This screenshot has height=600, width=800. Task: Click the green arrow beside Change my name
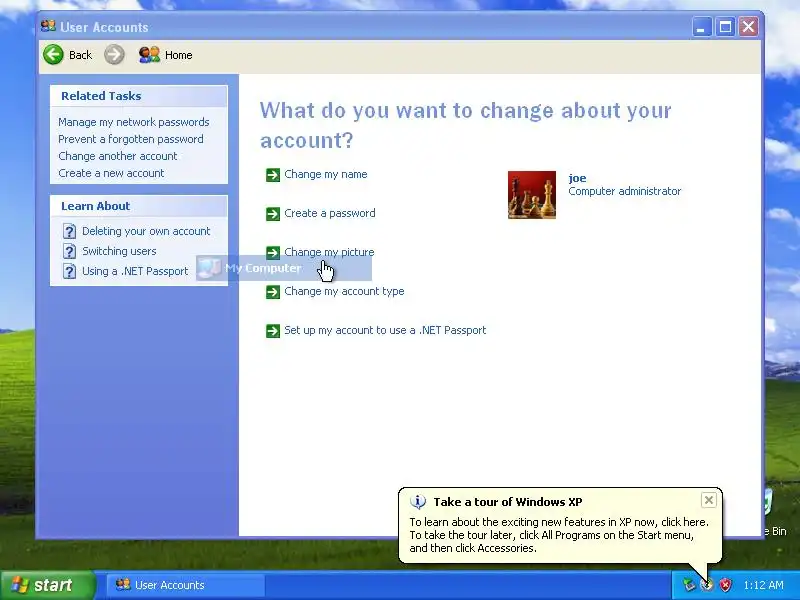coord(273,174)
